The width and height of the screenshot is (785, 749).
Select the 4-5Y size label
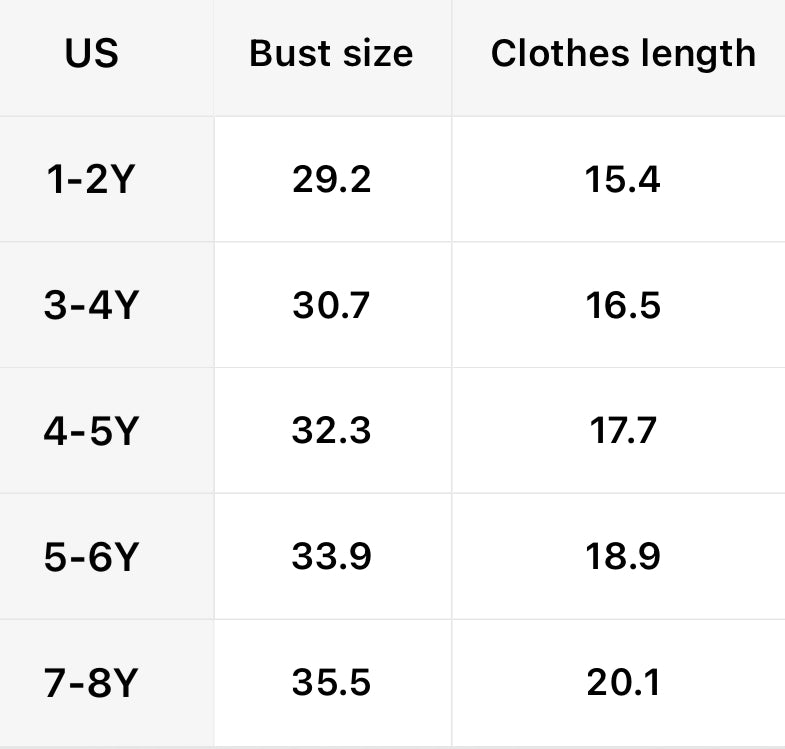click(x=90, y=431)
